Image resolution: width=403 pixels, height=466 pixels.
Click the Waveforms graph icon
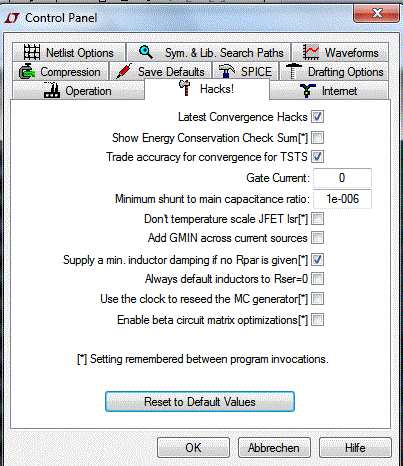point(310,52)
